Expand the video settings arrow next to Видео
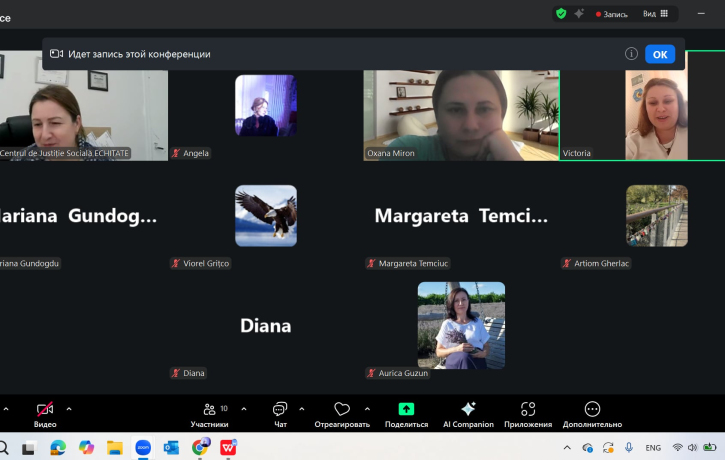Viewport: 725px width, 460px height. 69,408
